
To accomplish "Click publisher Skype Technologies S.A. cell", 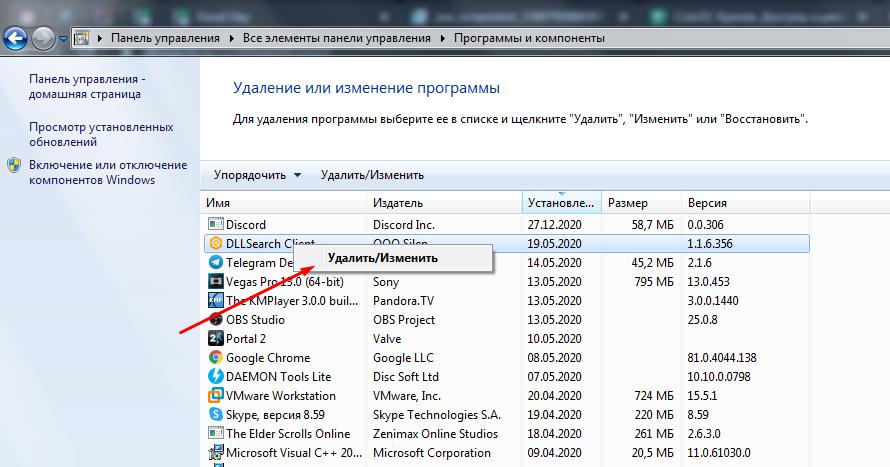I will [437, 415].
